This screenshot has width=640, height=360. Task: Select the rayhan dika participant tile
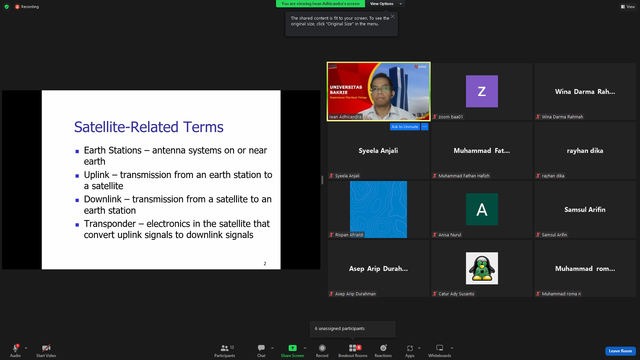[585, 151]
